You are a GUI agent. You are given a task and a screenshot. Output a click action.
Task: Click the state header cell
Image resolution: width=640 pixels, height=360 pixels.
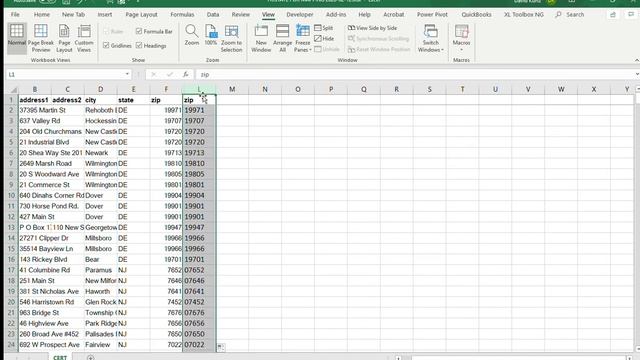(133, 100)
